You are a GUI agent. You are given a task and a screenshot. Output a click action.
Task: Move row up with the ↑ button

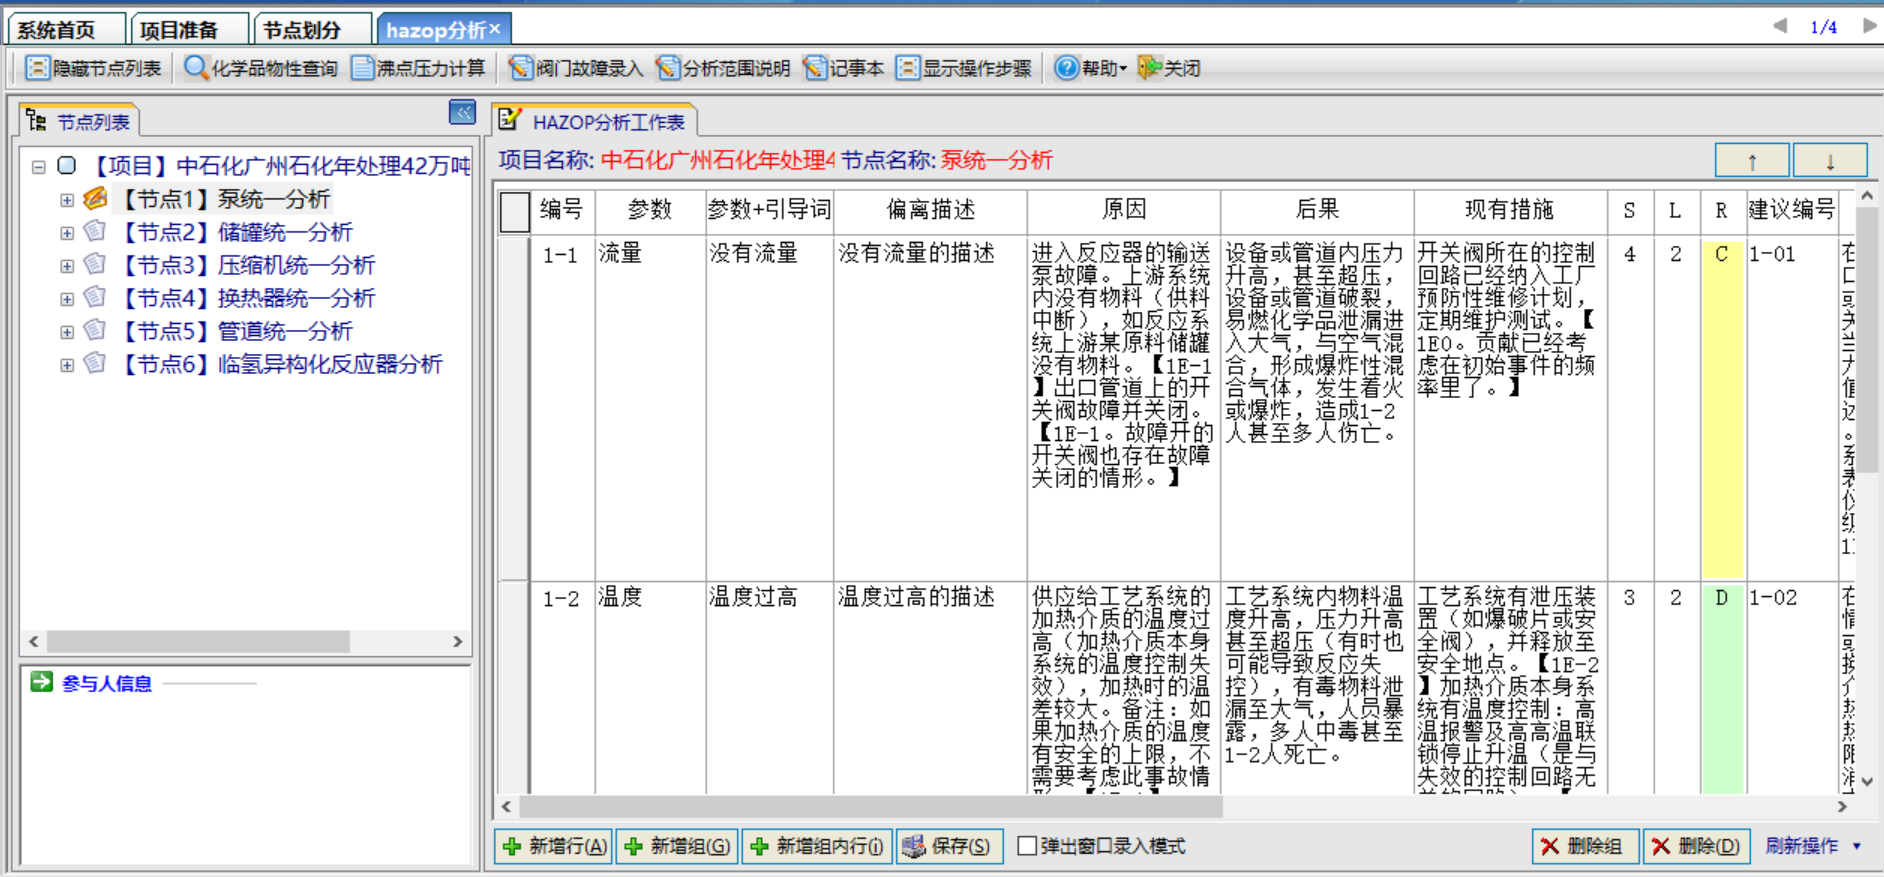pyautogui.click(x=1752, y=161)
